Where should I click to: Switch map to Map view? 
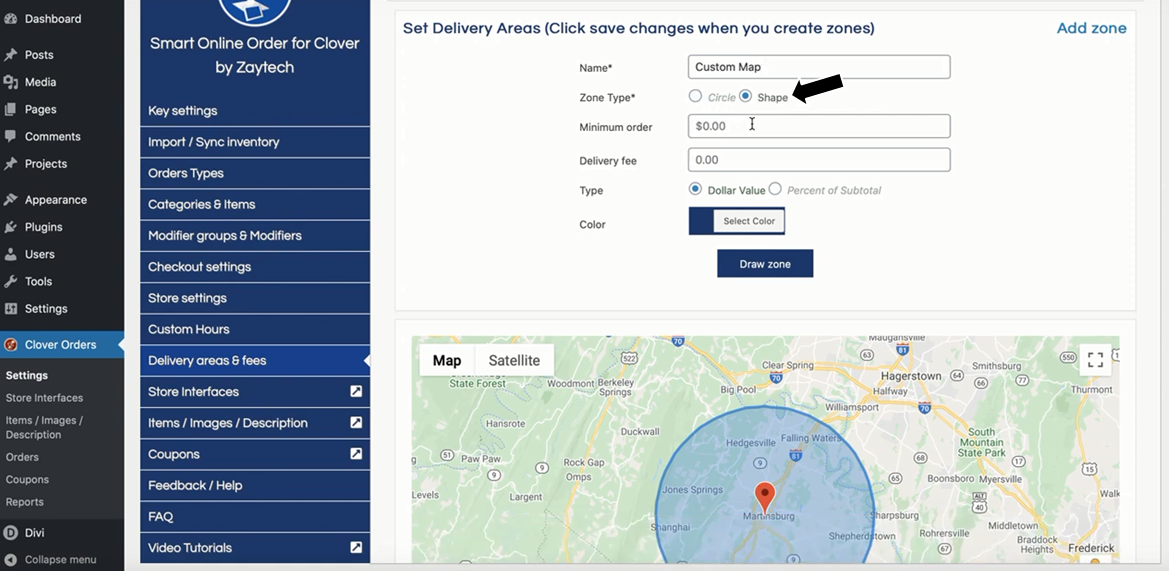447,360
